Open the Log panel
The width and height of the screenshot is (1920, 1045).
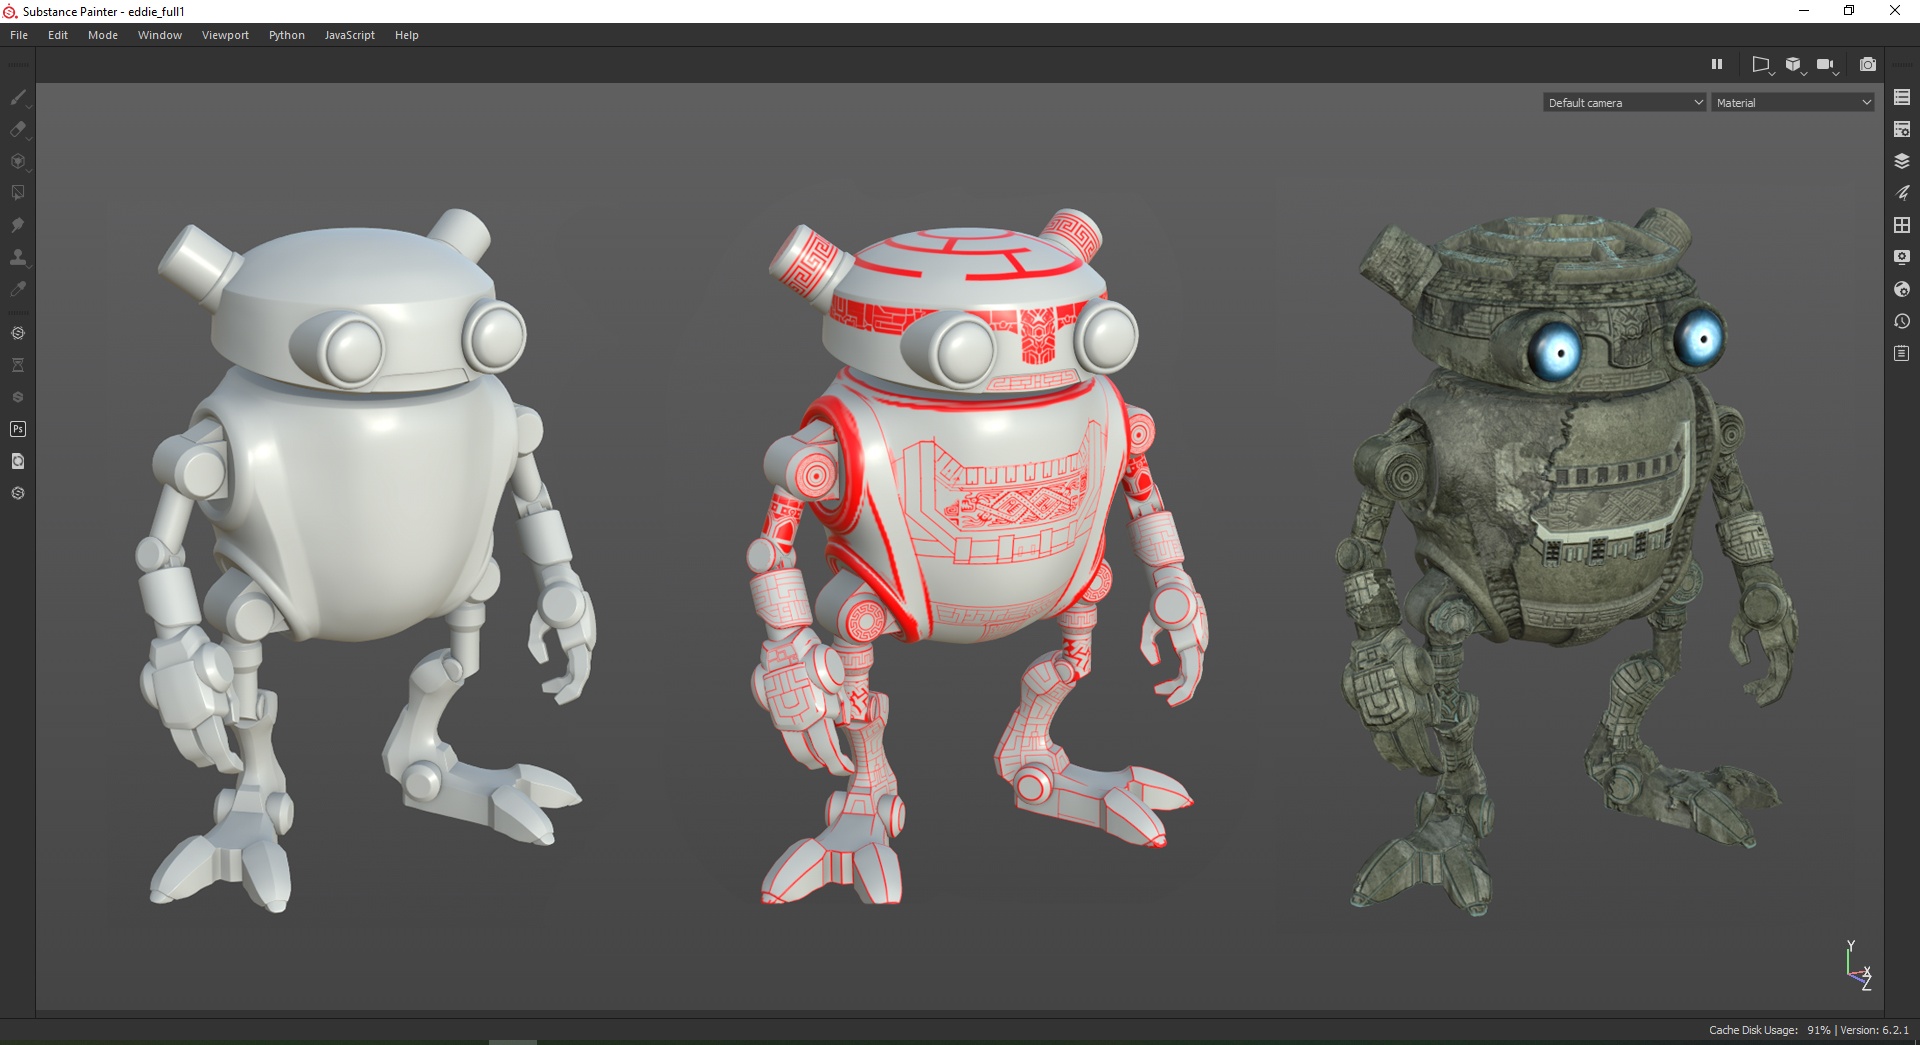pyautogui.click(x=1902, y=353)
